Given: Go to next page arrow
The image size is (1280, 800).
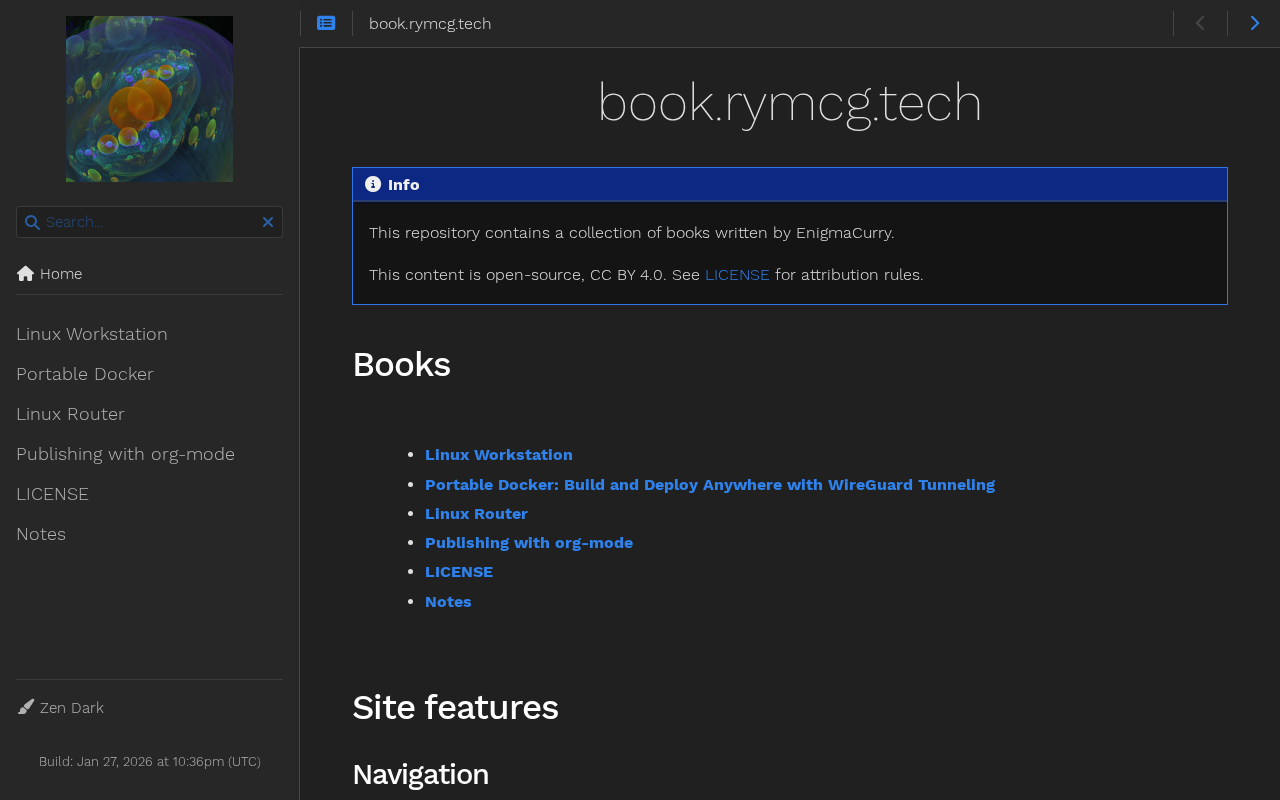Looking at the screenshot, I should coord(1254,23).
